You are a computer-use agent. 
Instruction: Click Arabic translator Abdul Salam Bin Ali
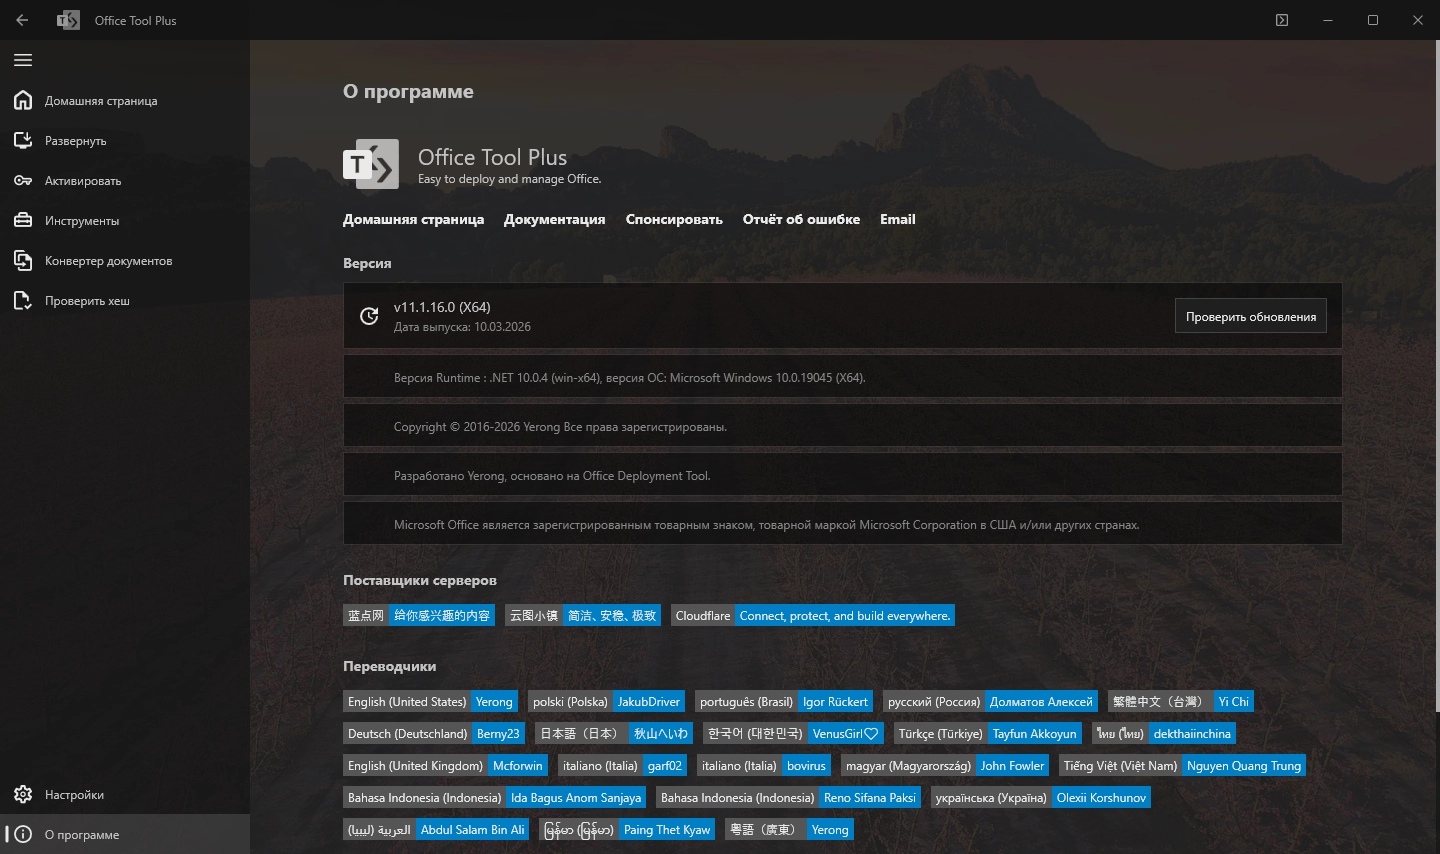tap(472, 829)
